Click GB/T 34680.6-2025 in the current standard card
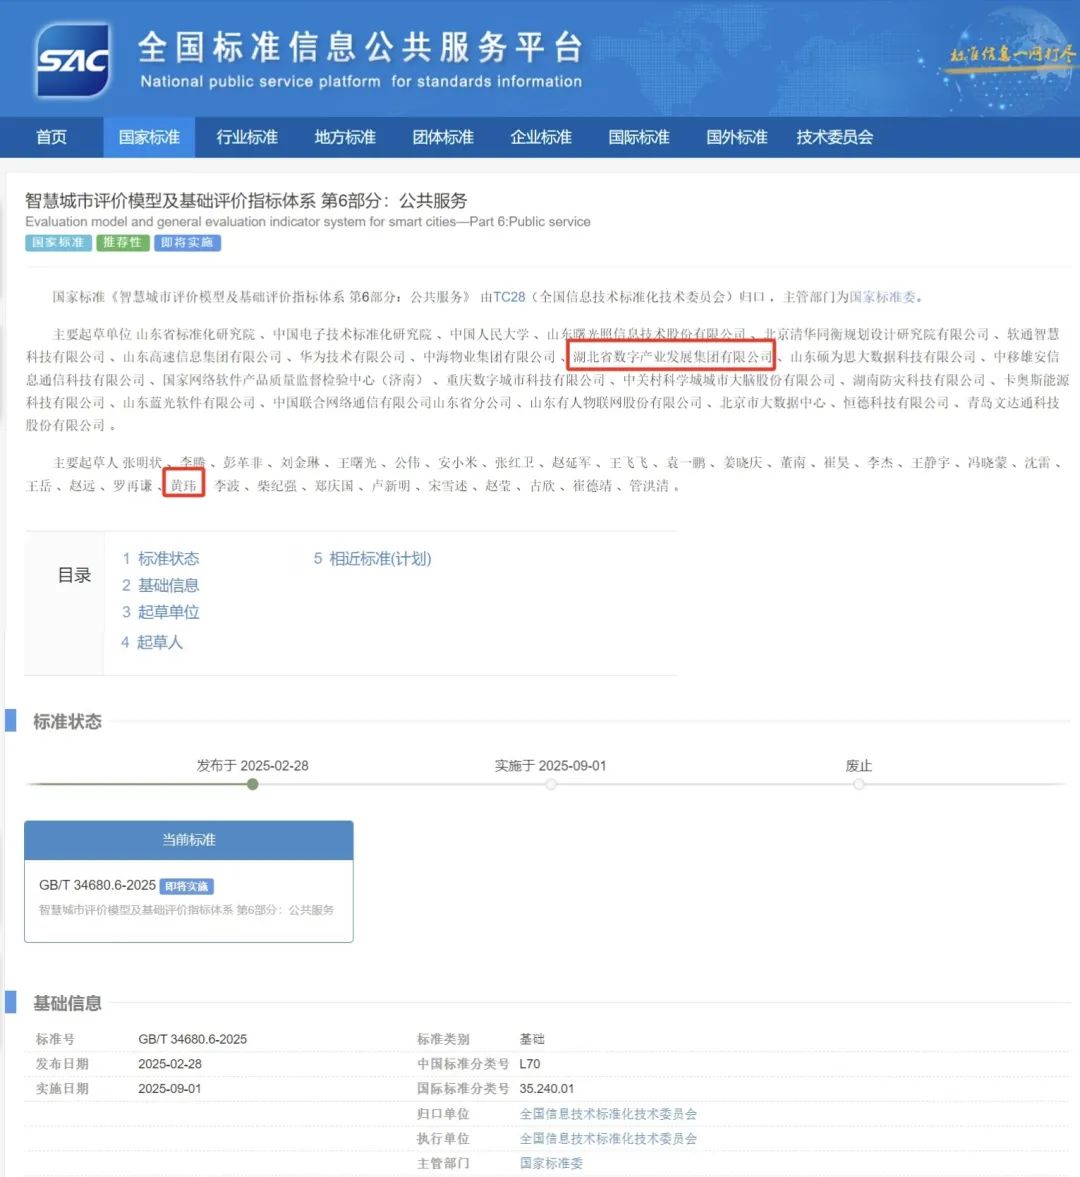The height and width of the screenshot is (1177, 1080). pyautogui.click(x=98, y=886)
